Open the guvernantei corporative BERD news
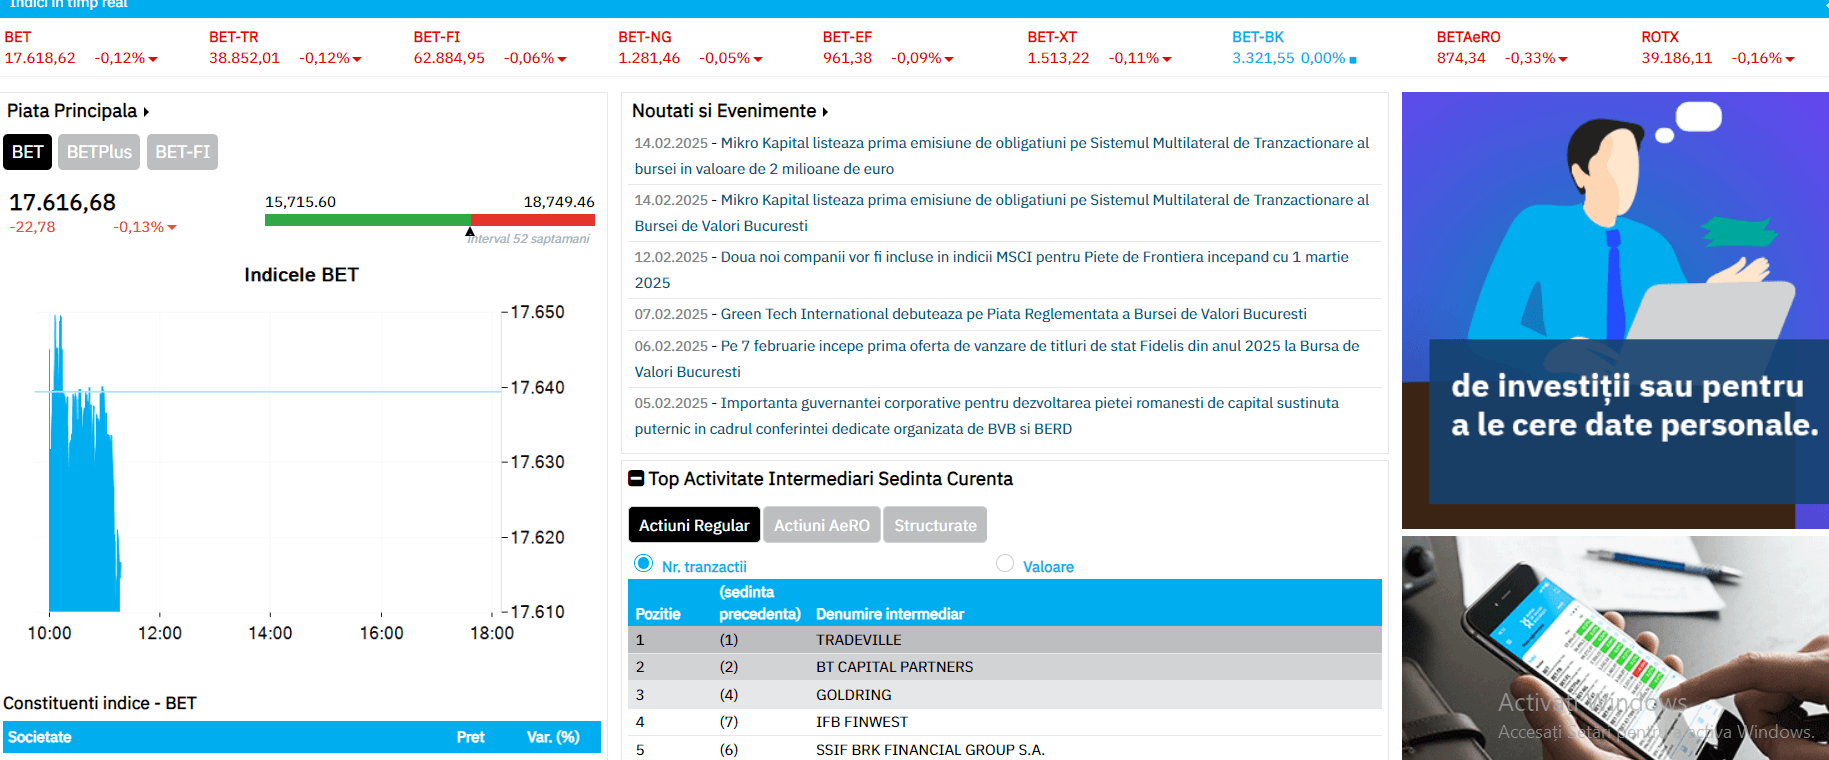The height and width of the screenshot is (760, 1829). 987,416
